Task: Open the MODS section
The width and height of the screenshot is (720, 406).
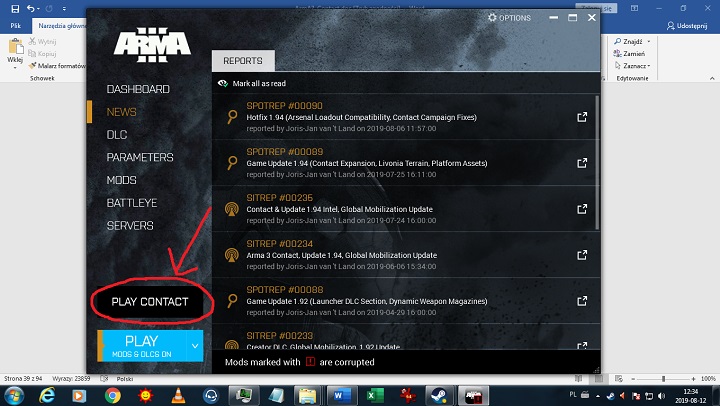Action: tap(121, 180)
